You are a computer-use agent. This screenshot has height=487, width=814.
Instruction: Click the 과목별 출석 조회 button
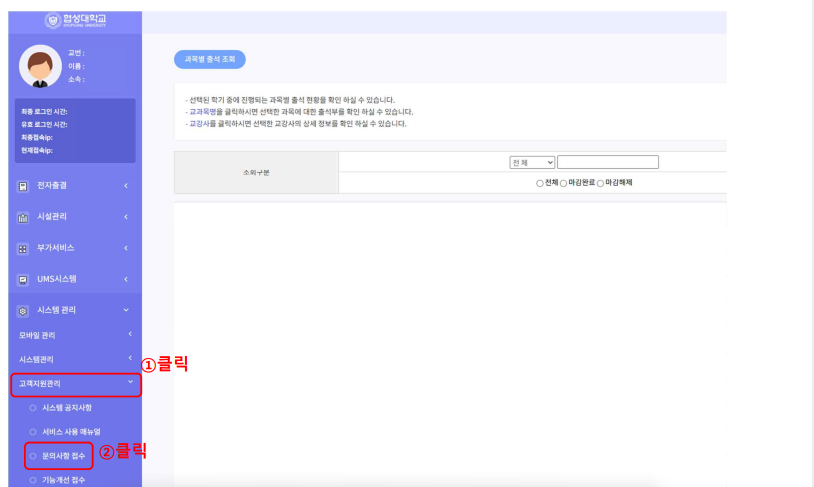(210, 59)
